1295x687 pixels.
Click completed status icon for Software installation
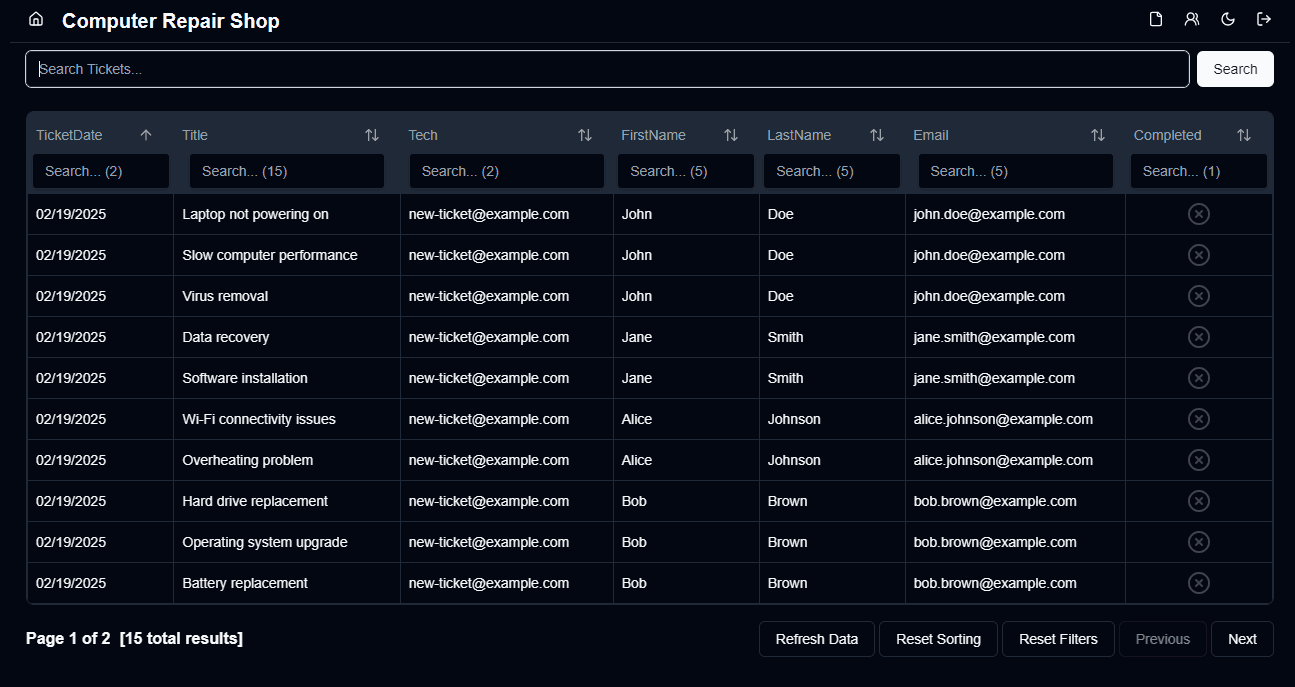tap(1199, 378)
